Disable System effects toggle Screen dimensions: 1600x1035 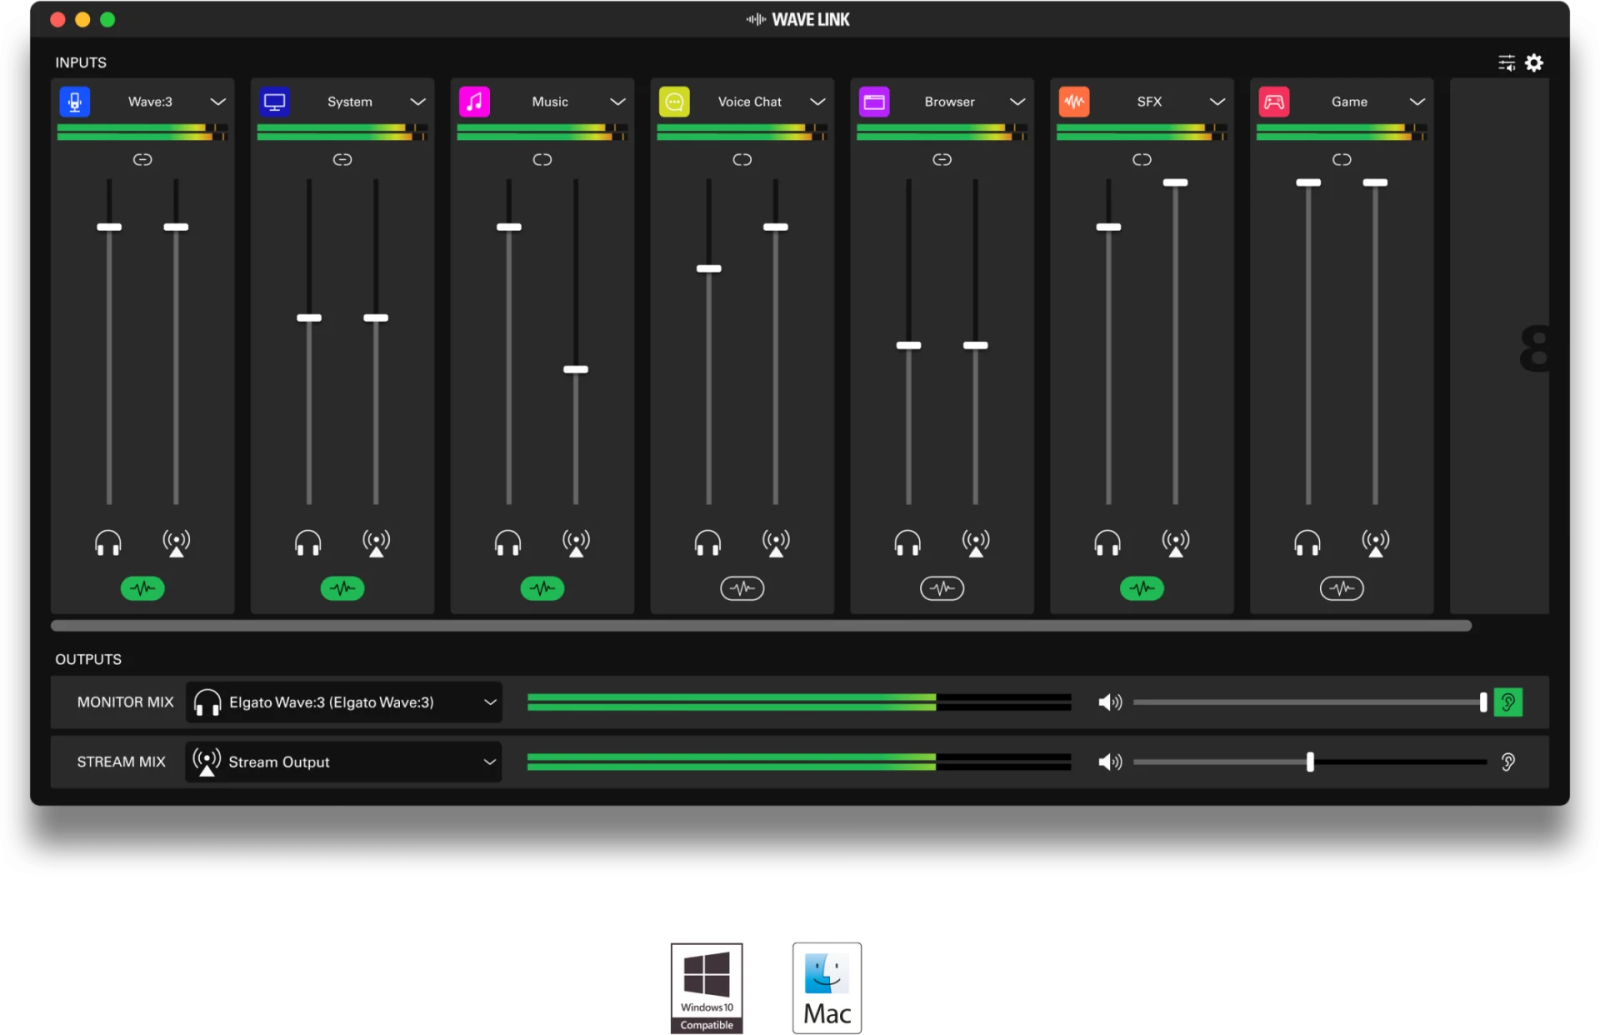pyautogui.click(x=343, y=588)
